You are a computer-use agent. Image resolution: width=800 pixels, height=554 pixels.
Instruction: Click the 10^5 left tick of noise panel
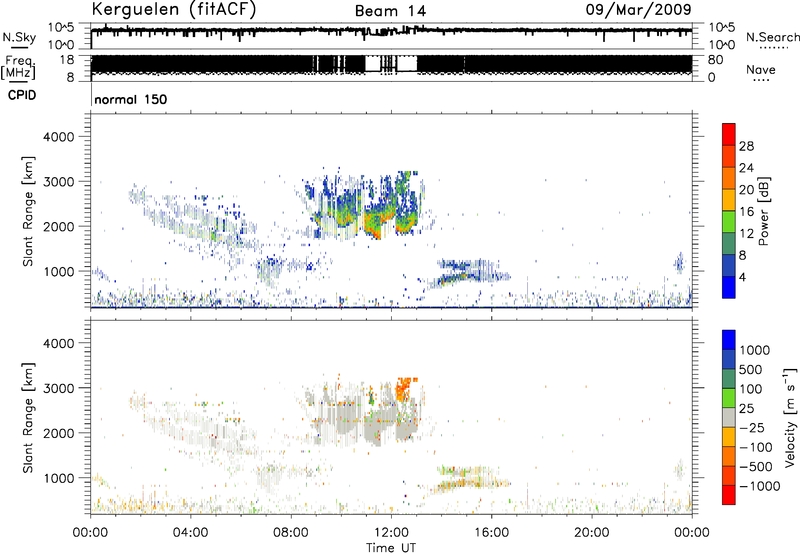click(61, 28)
